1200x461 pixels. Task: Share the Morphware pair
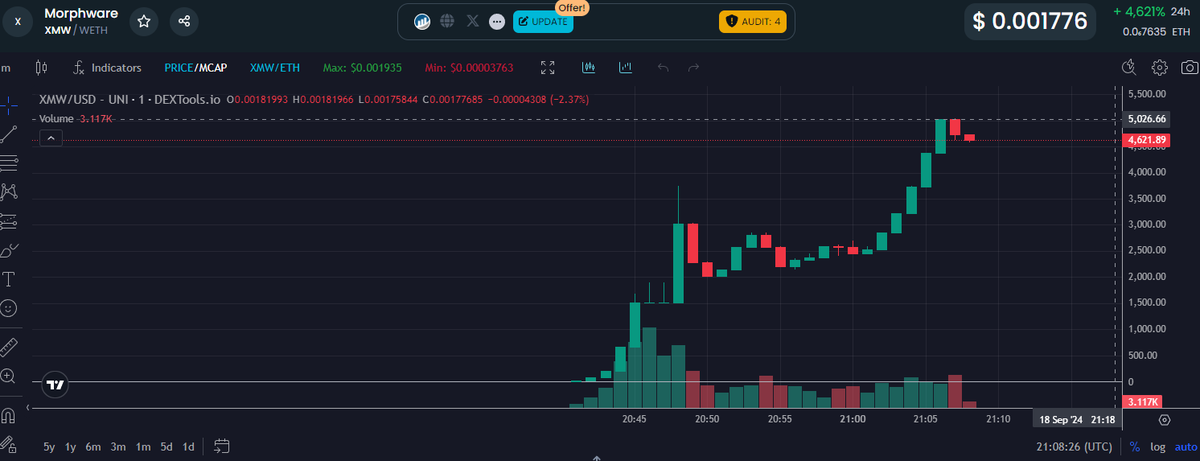(183, 21)
